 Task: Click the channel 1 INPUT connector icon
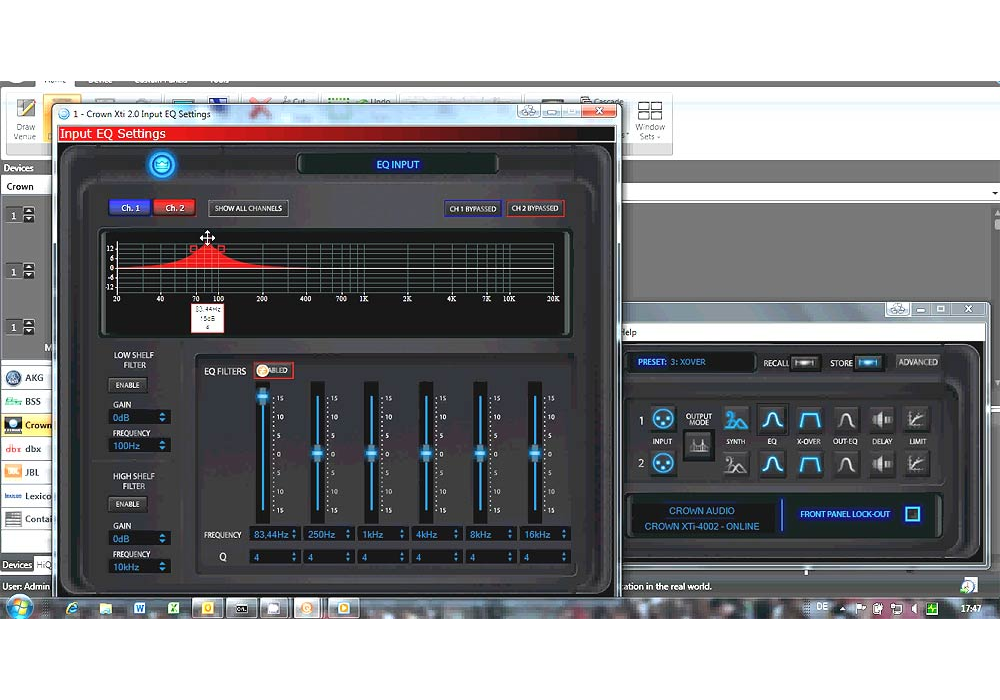click(663, 419)
